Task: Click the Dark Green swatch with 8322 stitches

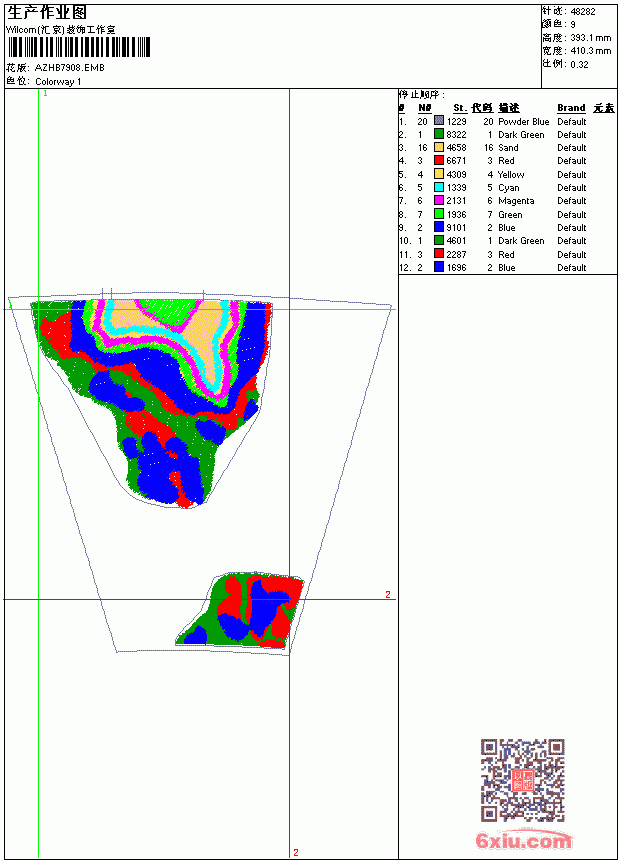Action: click(439, 134)
